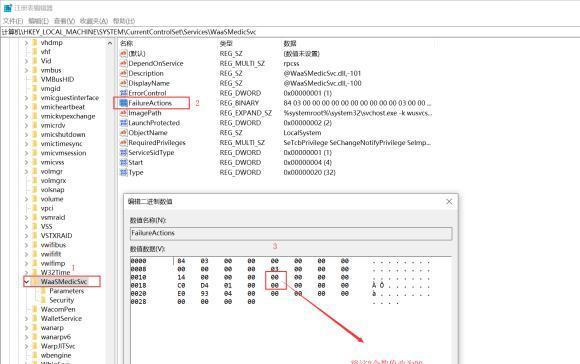Expand the Vid tree node
The height and width of the screenshot is (364, 580).
(26, 61)
